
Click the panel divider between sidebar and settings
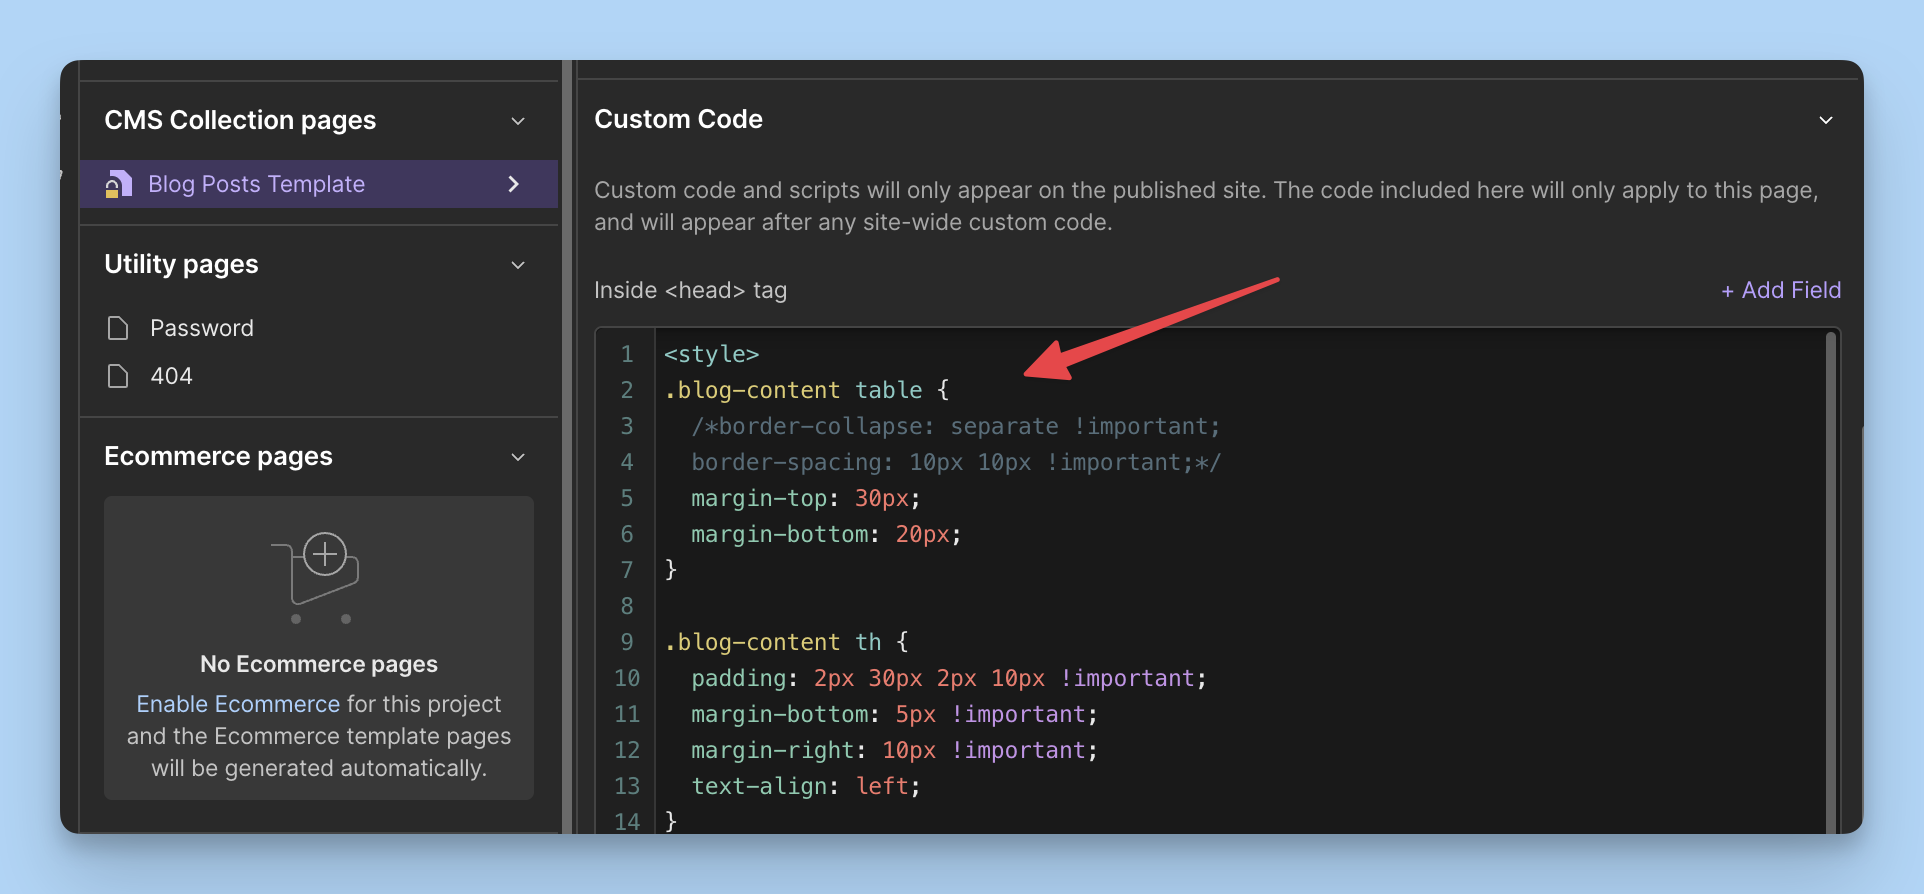click(567, 450)
